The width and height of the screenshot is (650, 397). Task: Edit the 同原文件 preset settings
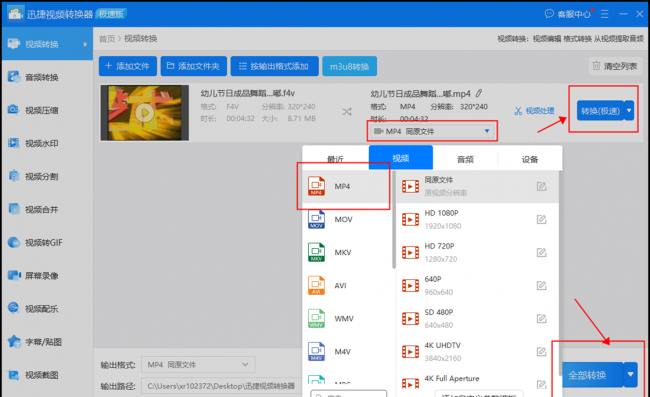[541, 186]
